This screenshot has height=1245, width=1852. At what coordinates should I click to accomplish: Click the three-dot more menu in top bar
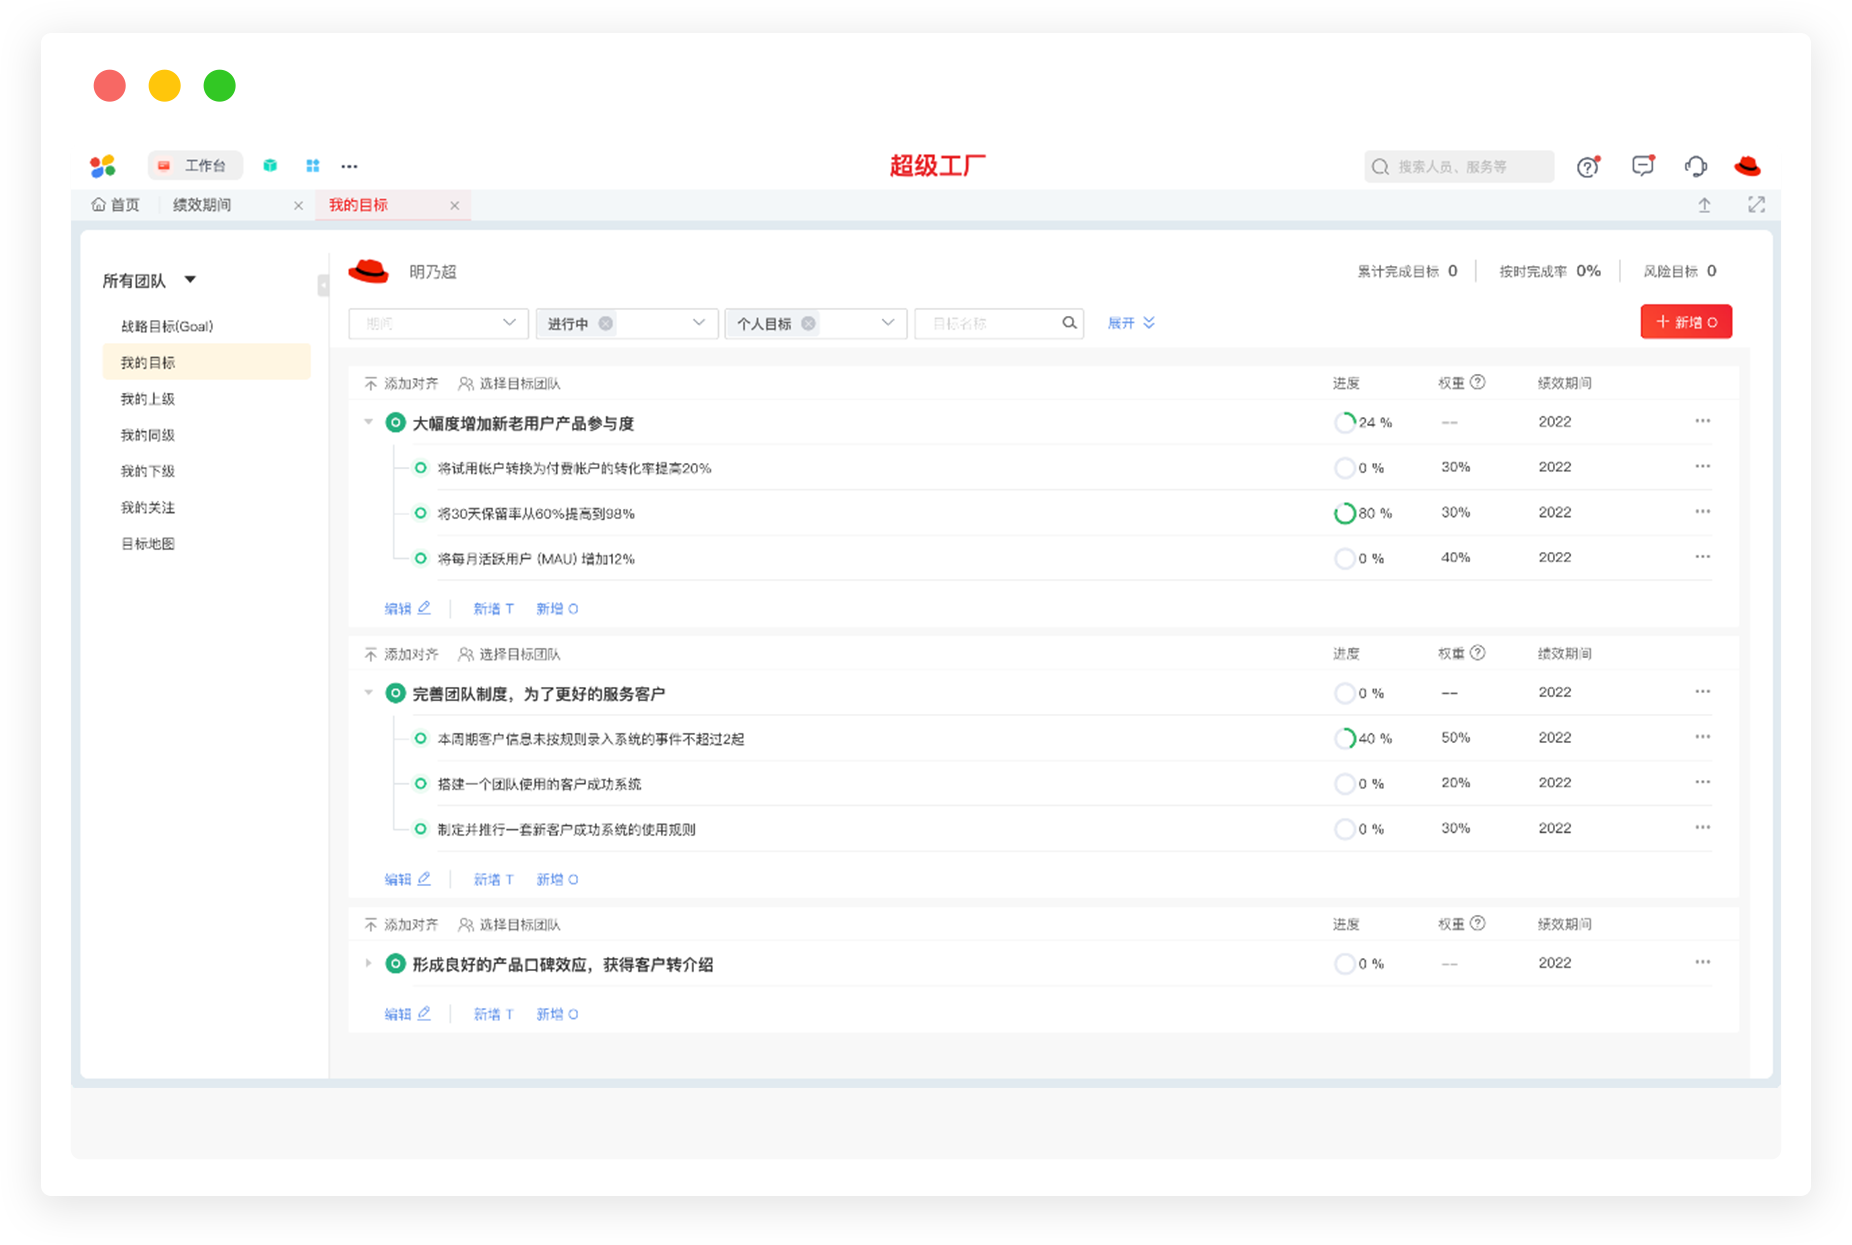pos(349,166)
